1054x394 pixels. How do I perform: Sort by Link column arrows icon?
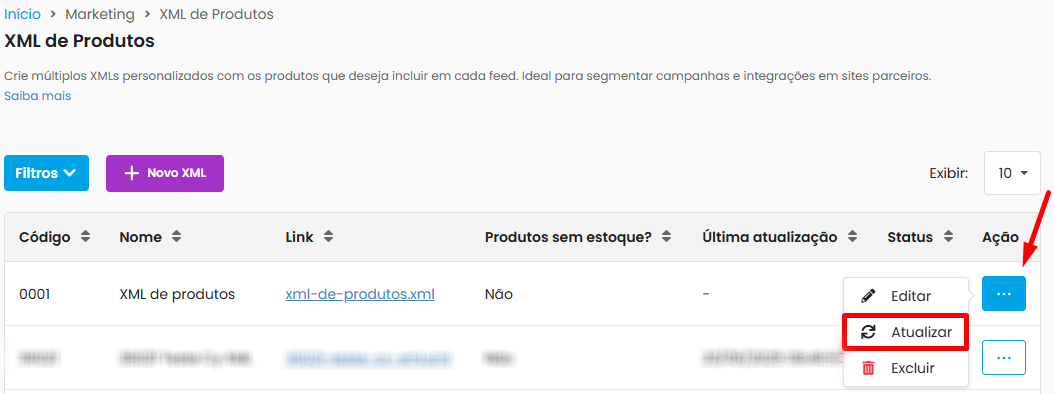(x=328, y=237)
